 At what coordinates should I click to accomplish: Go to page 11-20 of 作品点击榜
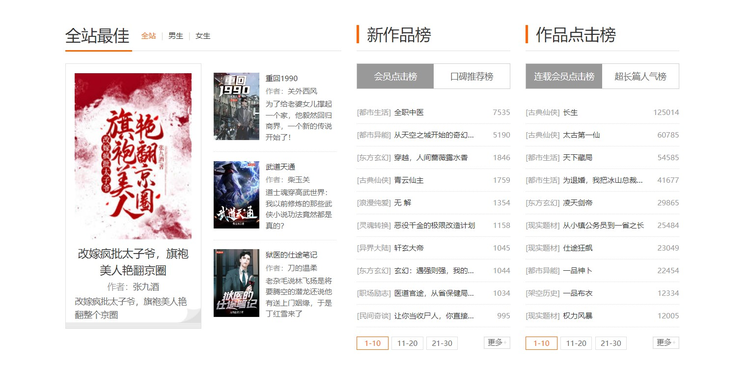[x=576, y=343]
